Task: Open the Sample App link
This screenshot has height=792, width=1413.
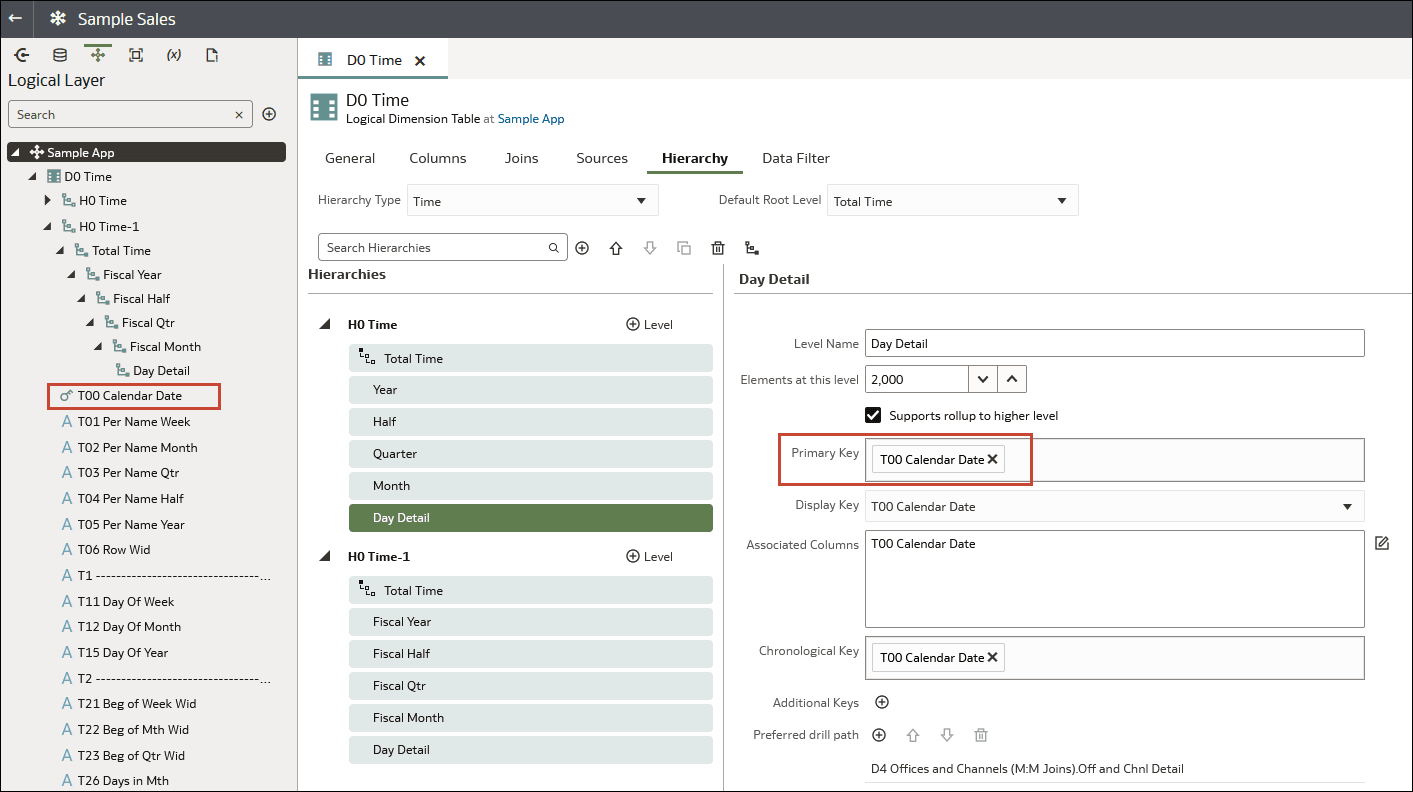Action: [x=530, y=119]
